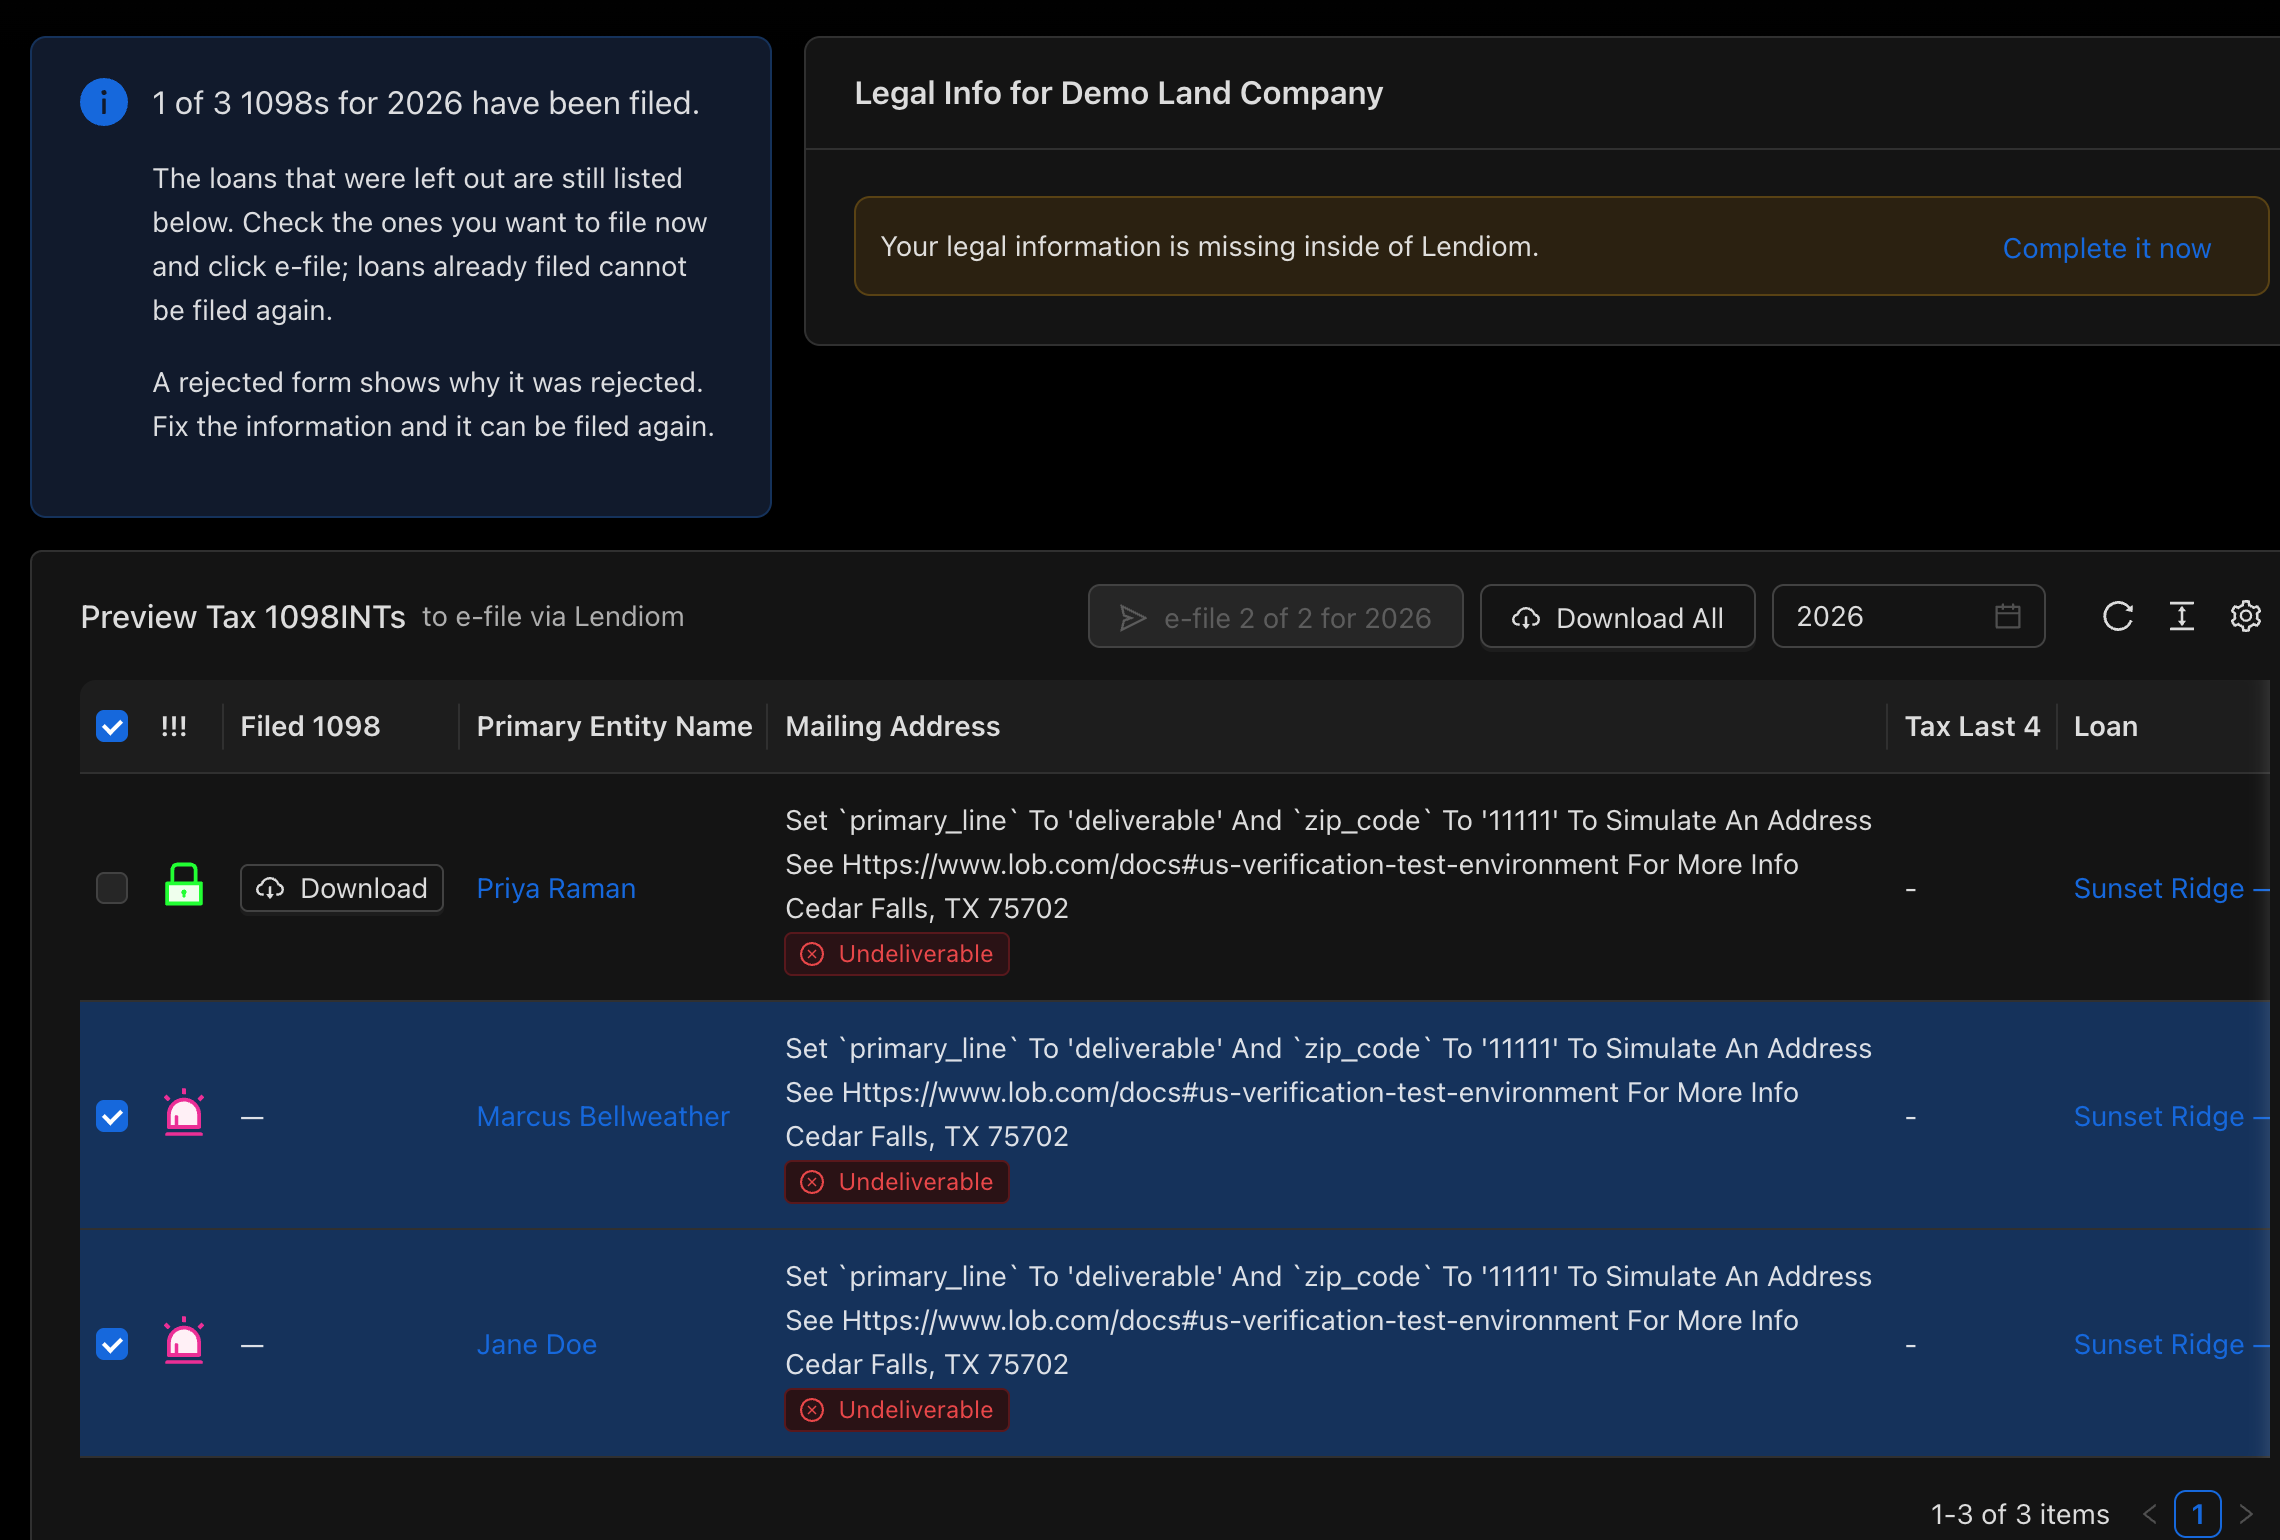The width and height of the screenshot is (2280, 1540).
Task: Download Priya Raman's filed 1098
Action: click(x=342, y=888)
